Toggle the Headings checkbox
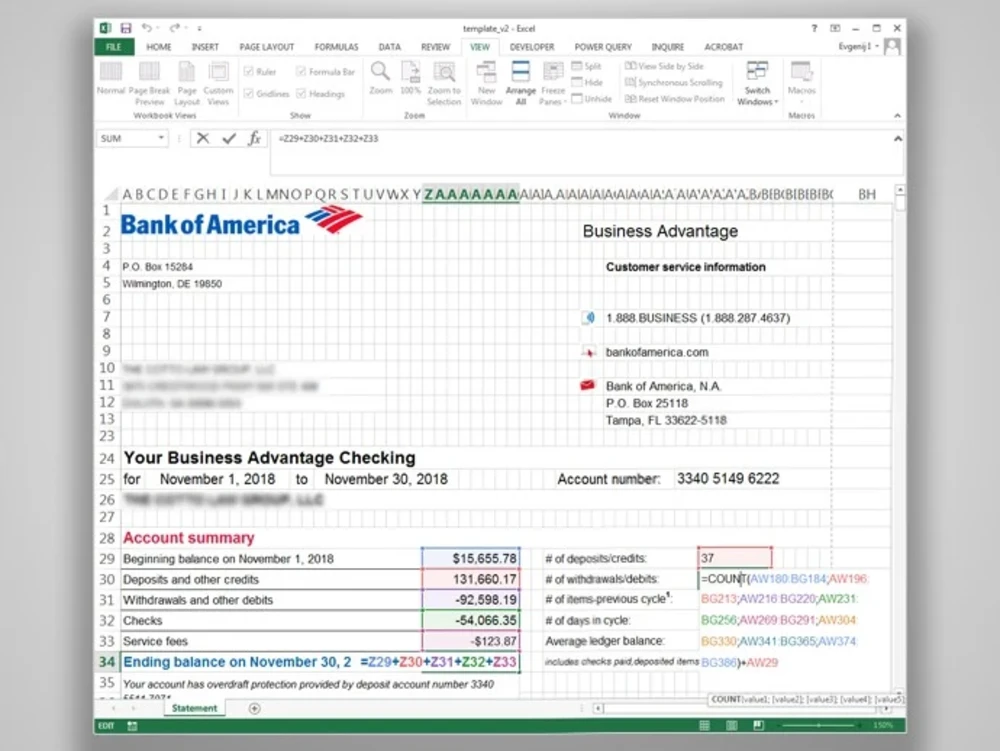1000x751 pixels. pos(301,94)
